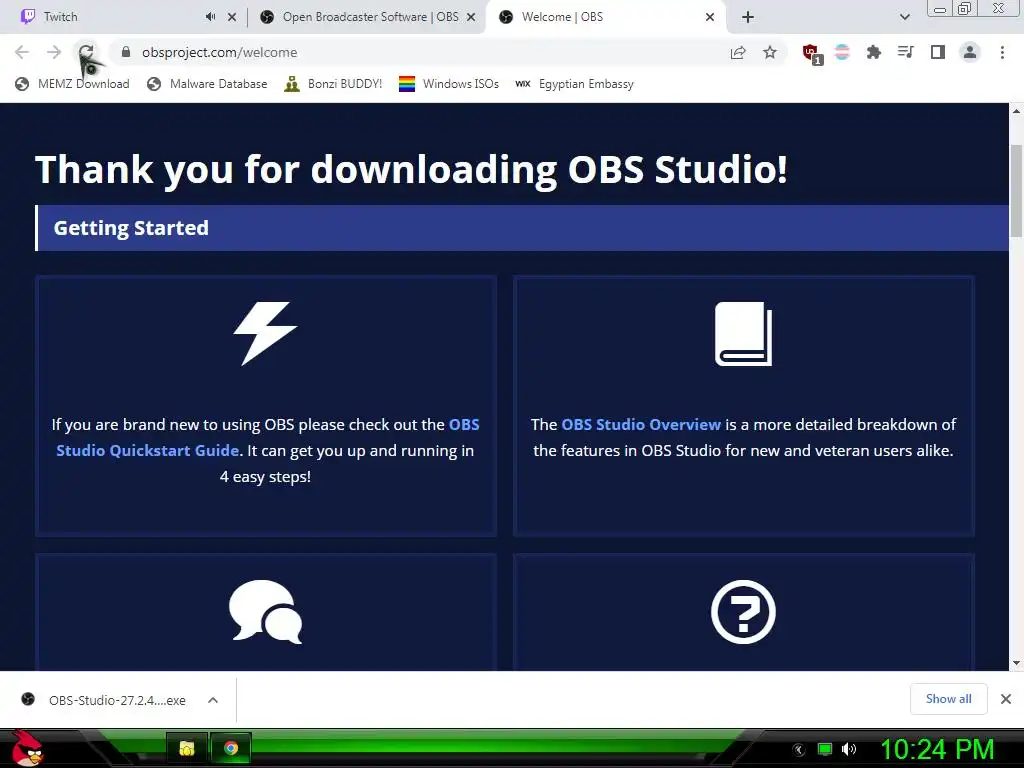Viewport: 1024px width, 768px height.
Task: Click the scrollbar up arrow
Action: point(1016,111)
